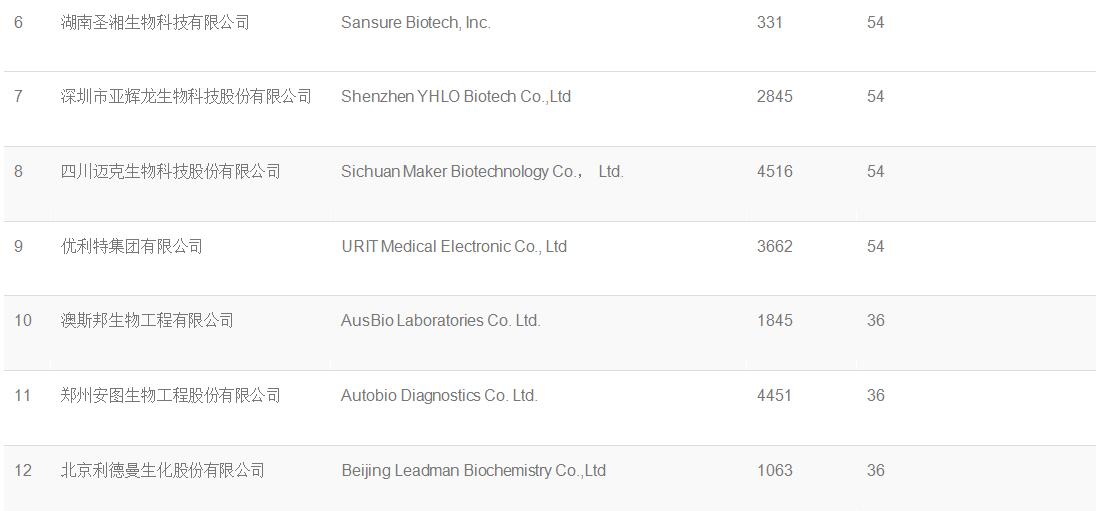Click AusBio Laboratories Co. Ltd. name
Screen dimensions: 1096x511
441,320
